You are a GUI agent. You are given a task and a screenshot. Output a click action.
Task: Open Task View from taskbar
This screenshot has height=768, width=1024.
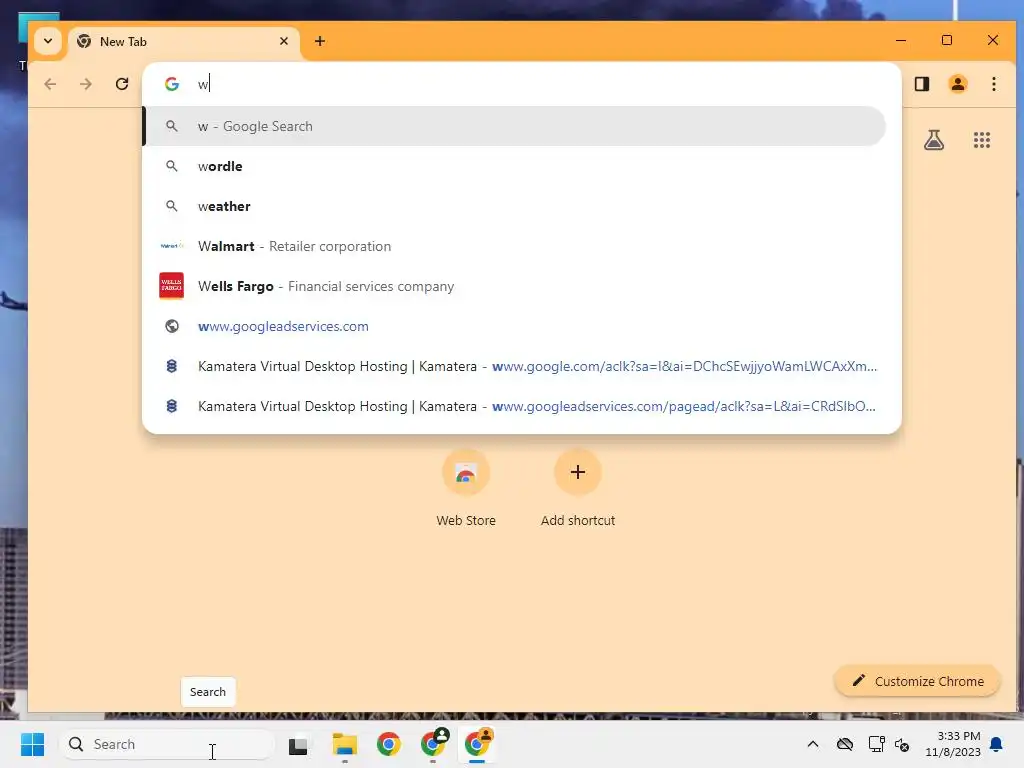click(x=298, y=744)
